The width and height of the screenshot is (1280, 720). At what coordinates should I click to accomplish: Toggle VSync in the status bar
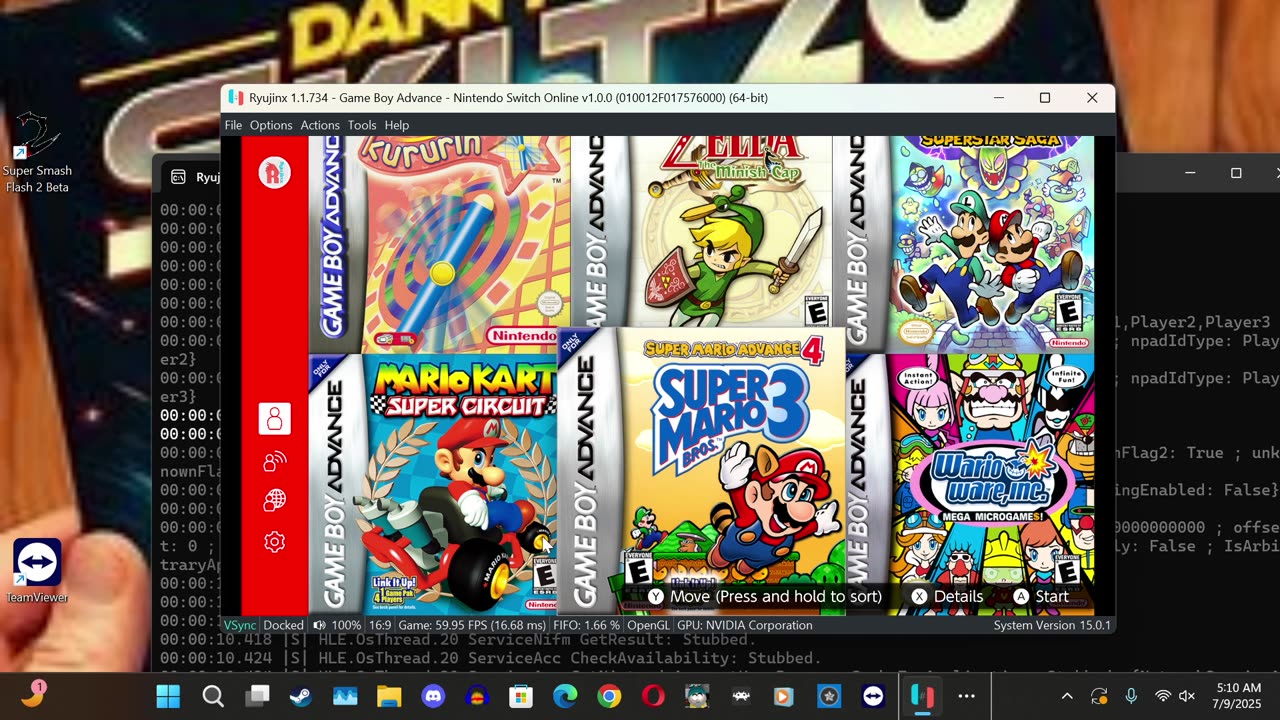tap(240, 625)
